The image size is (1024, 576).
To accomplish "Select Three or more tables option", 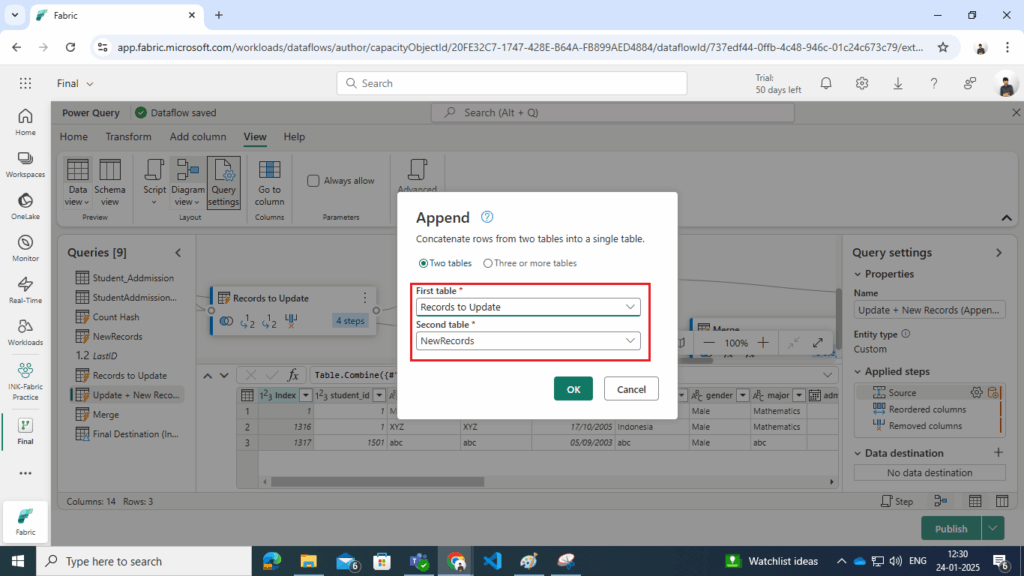I will pos(530,263).
